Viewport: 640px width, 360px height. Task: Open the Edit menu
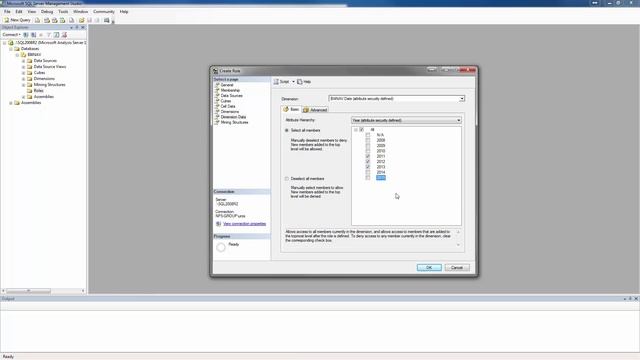click(19, 11)
